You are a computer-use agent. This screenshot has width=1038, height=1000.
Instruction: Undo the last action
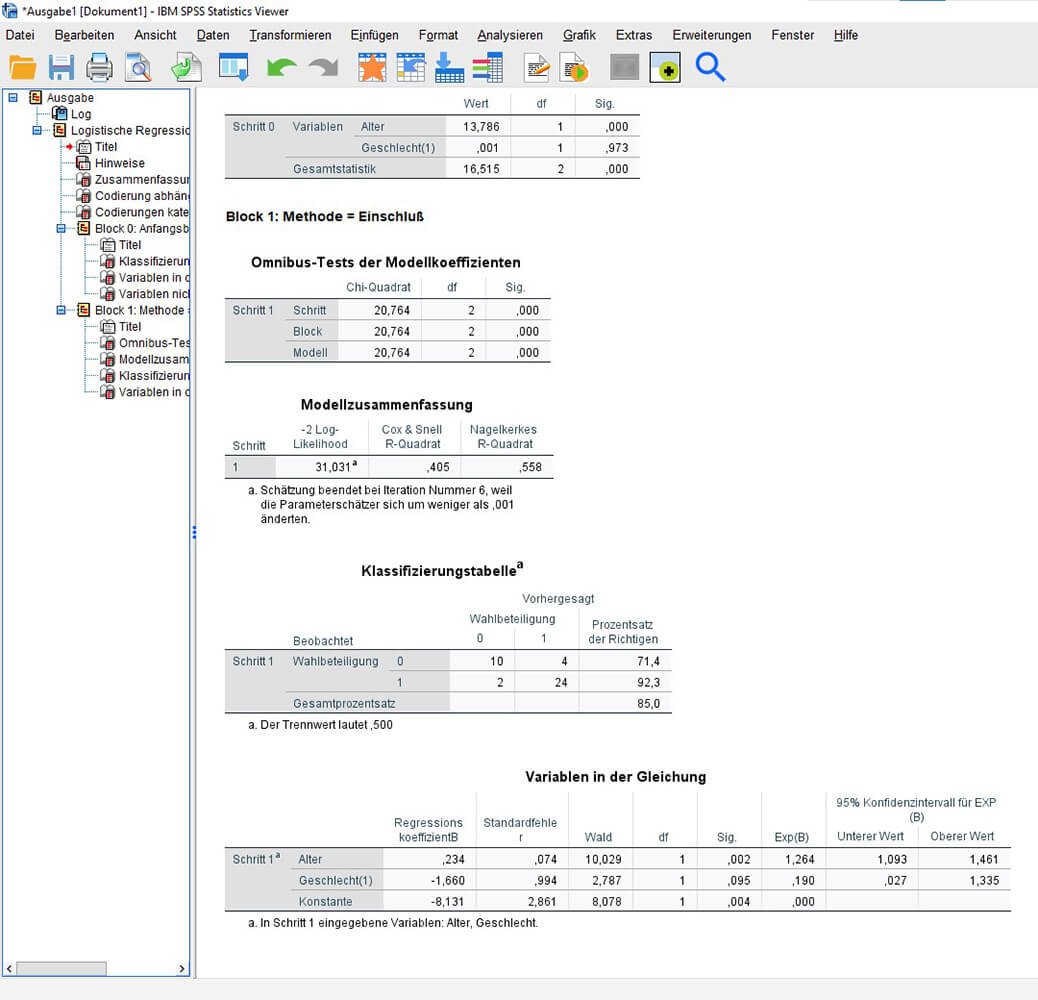click(x=281, y=67)
